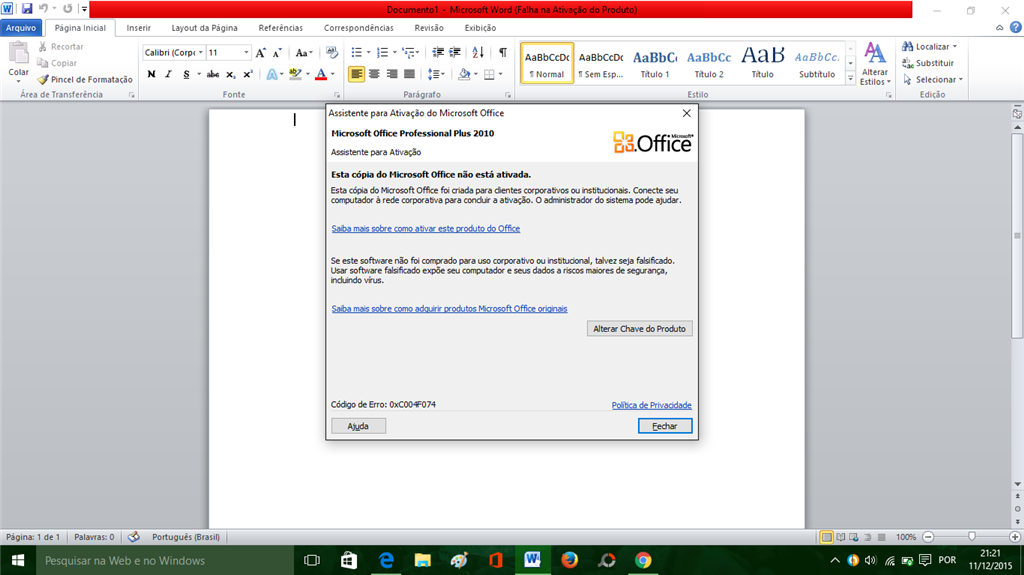Sort text with the A-Z sort icon
This screenshot has width=1024, height=575.
pyautogui.click(x=478, y=53)
